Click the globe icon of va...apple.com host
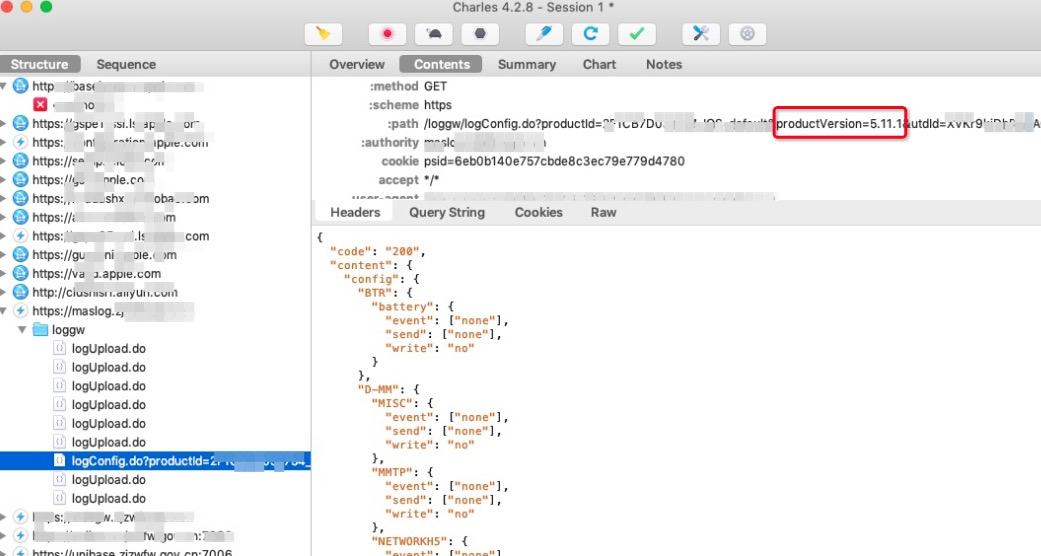Image resolution: width=1041 pixels, height=556 pixels. 21,274
